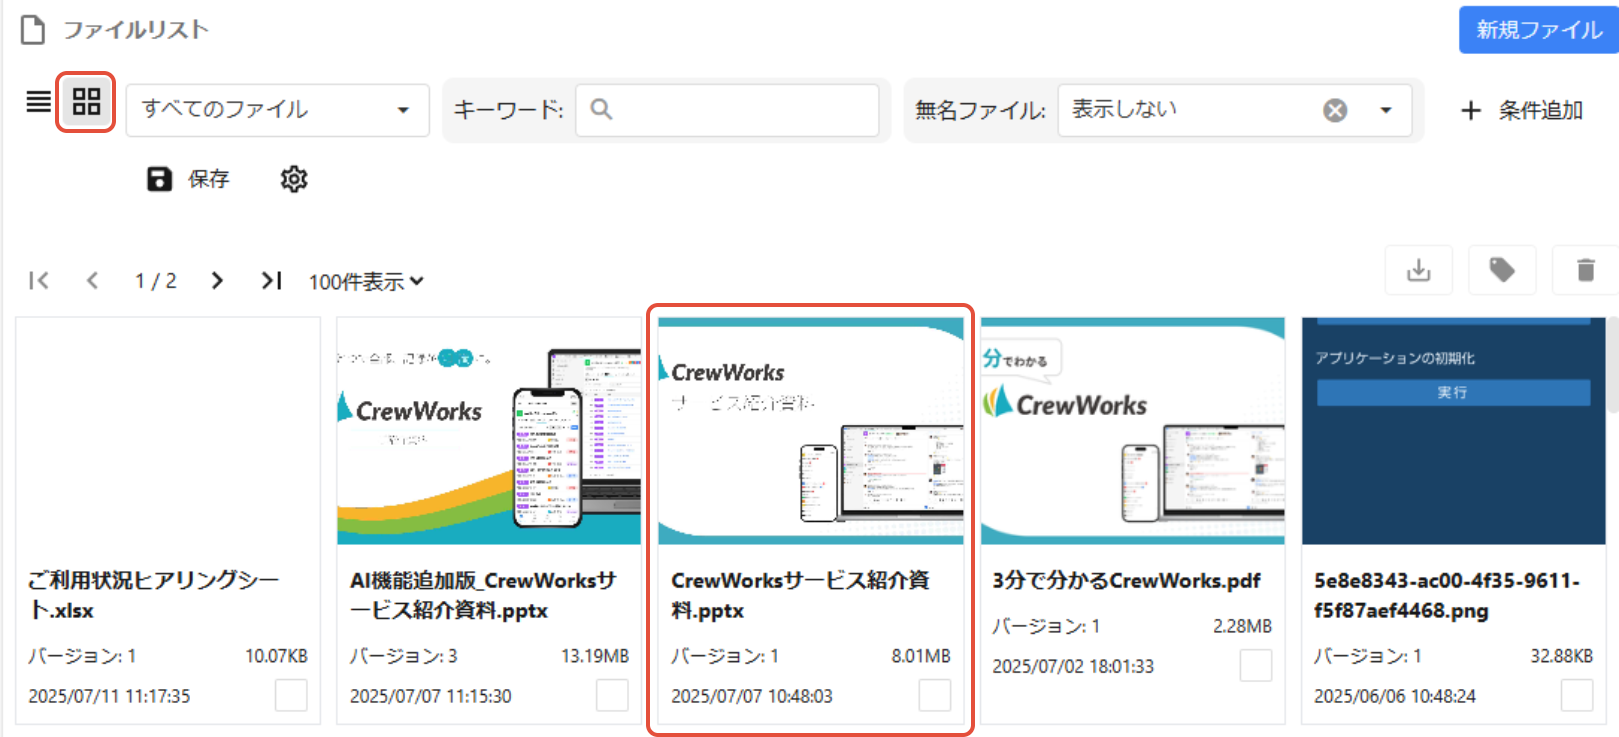This screenshot has width=1619, height=737.
Task: Click date 2025/07/07 11:15:30
Action: point(430,696)
